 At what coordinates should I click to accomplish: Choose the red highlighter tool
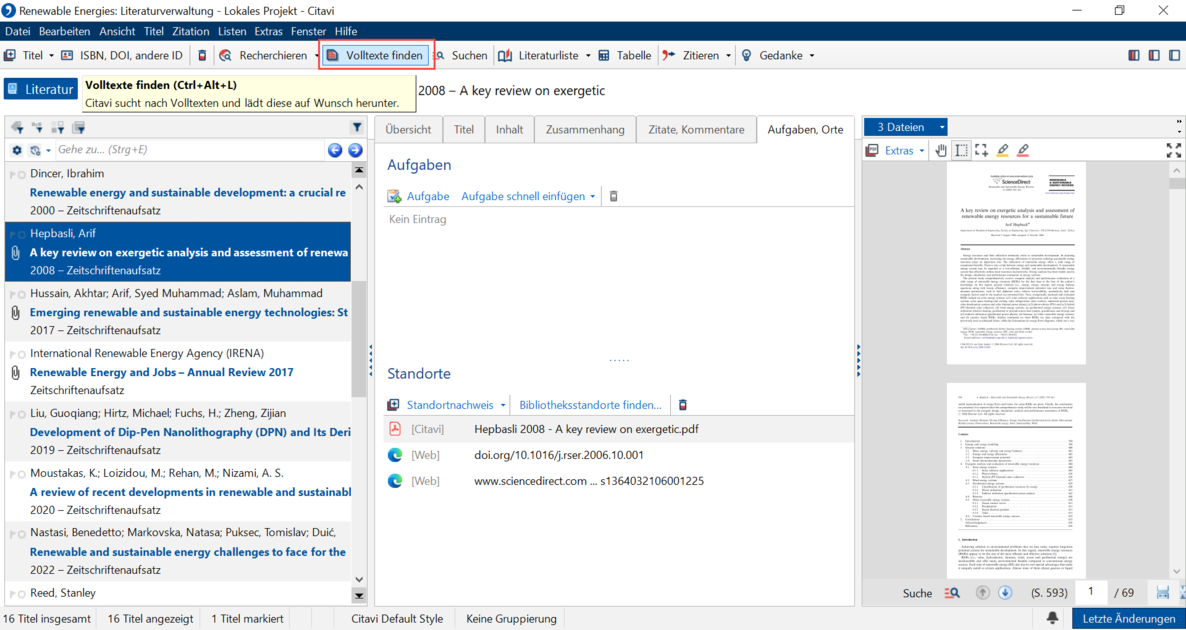coord(1023,151)
